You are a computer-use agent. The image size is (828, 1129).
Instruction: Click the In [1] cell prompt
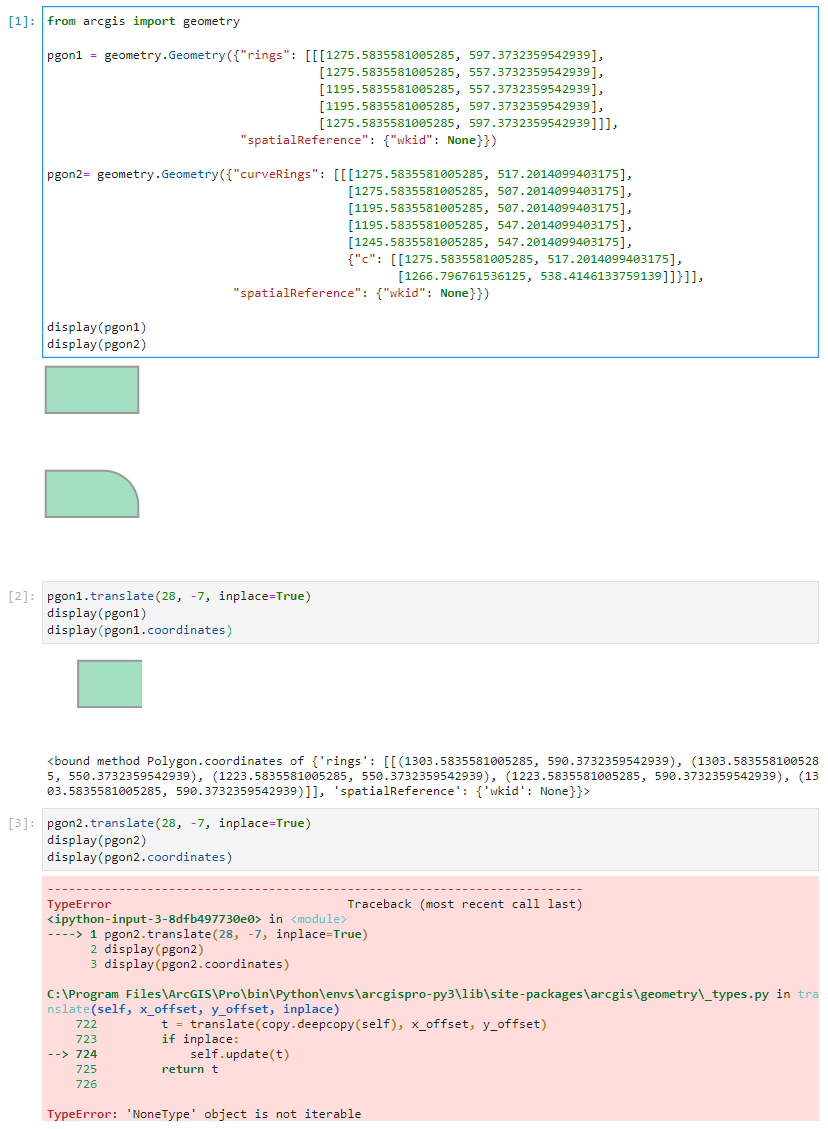click(x=20, y=20)
